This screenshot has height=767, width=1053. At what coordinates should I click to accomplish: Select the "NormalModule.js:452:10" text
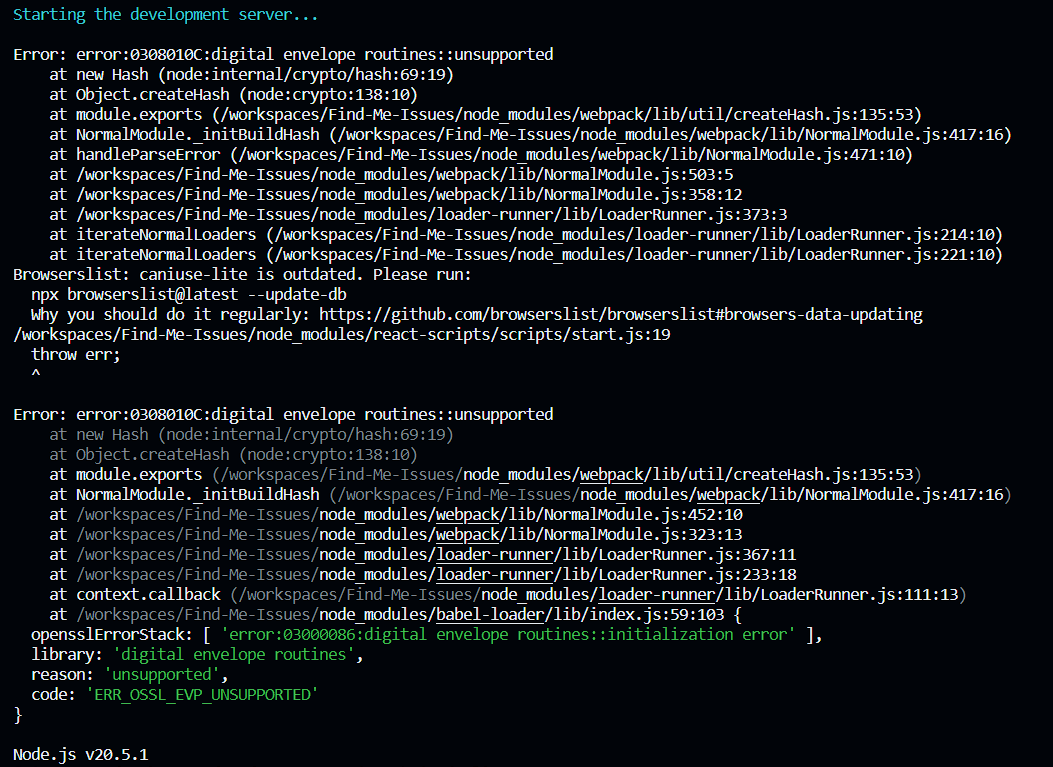point(643,515)
